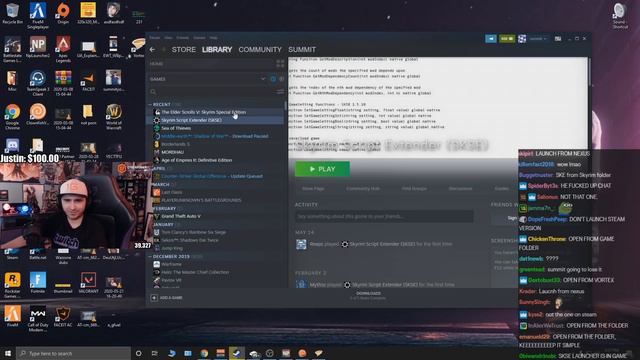Launch Fortnite desktop shortcut
This screenshot has height=360, width=640.
(38, 282)
